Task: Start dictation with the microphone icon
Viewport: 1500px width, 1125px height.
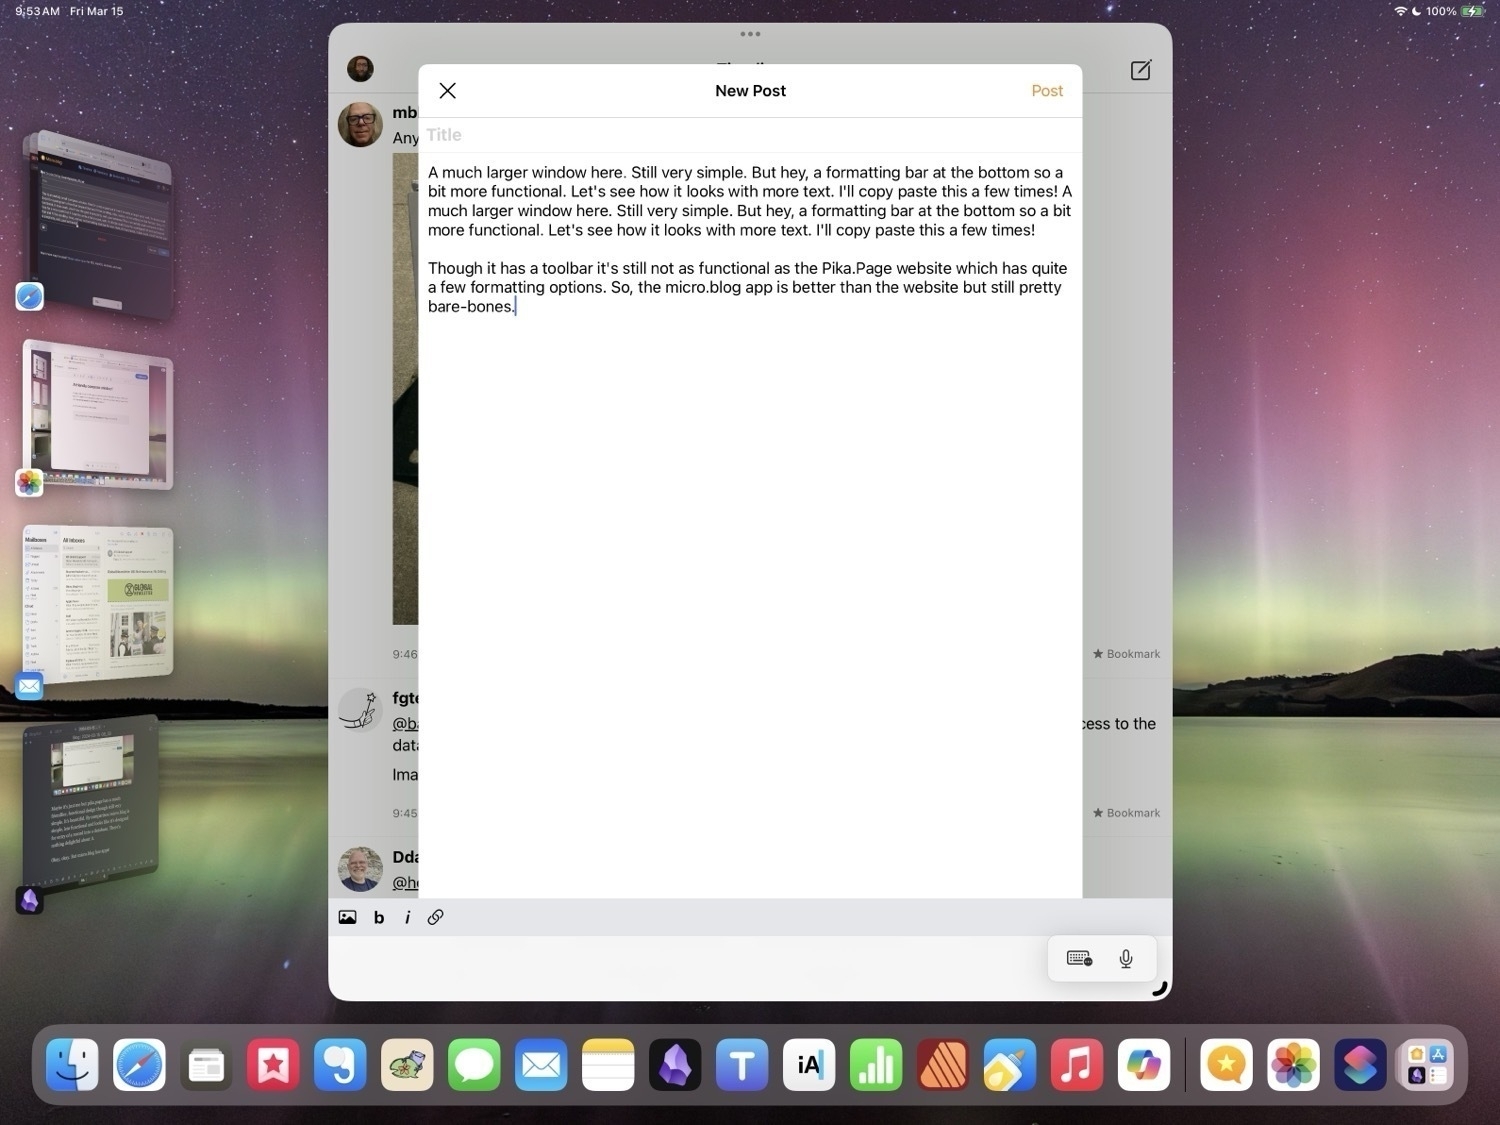Action: coord(1125,957)
